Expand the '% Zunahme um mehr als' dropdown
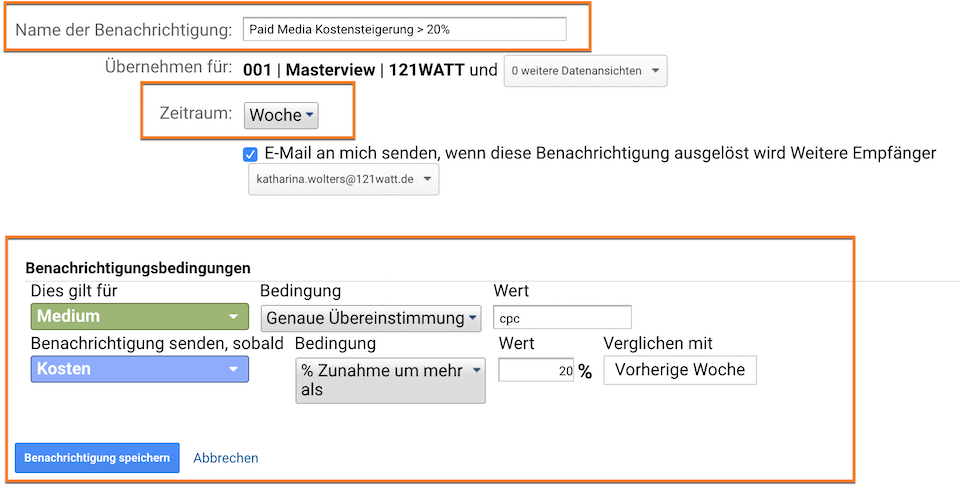This screenshot has height=490, width=960. pyautogui.click(x=390, y=380)
